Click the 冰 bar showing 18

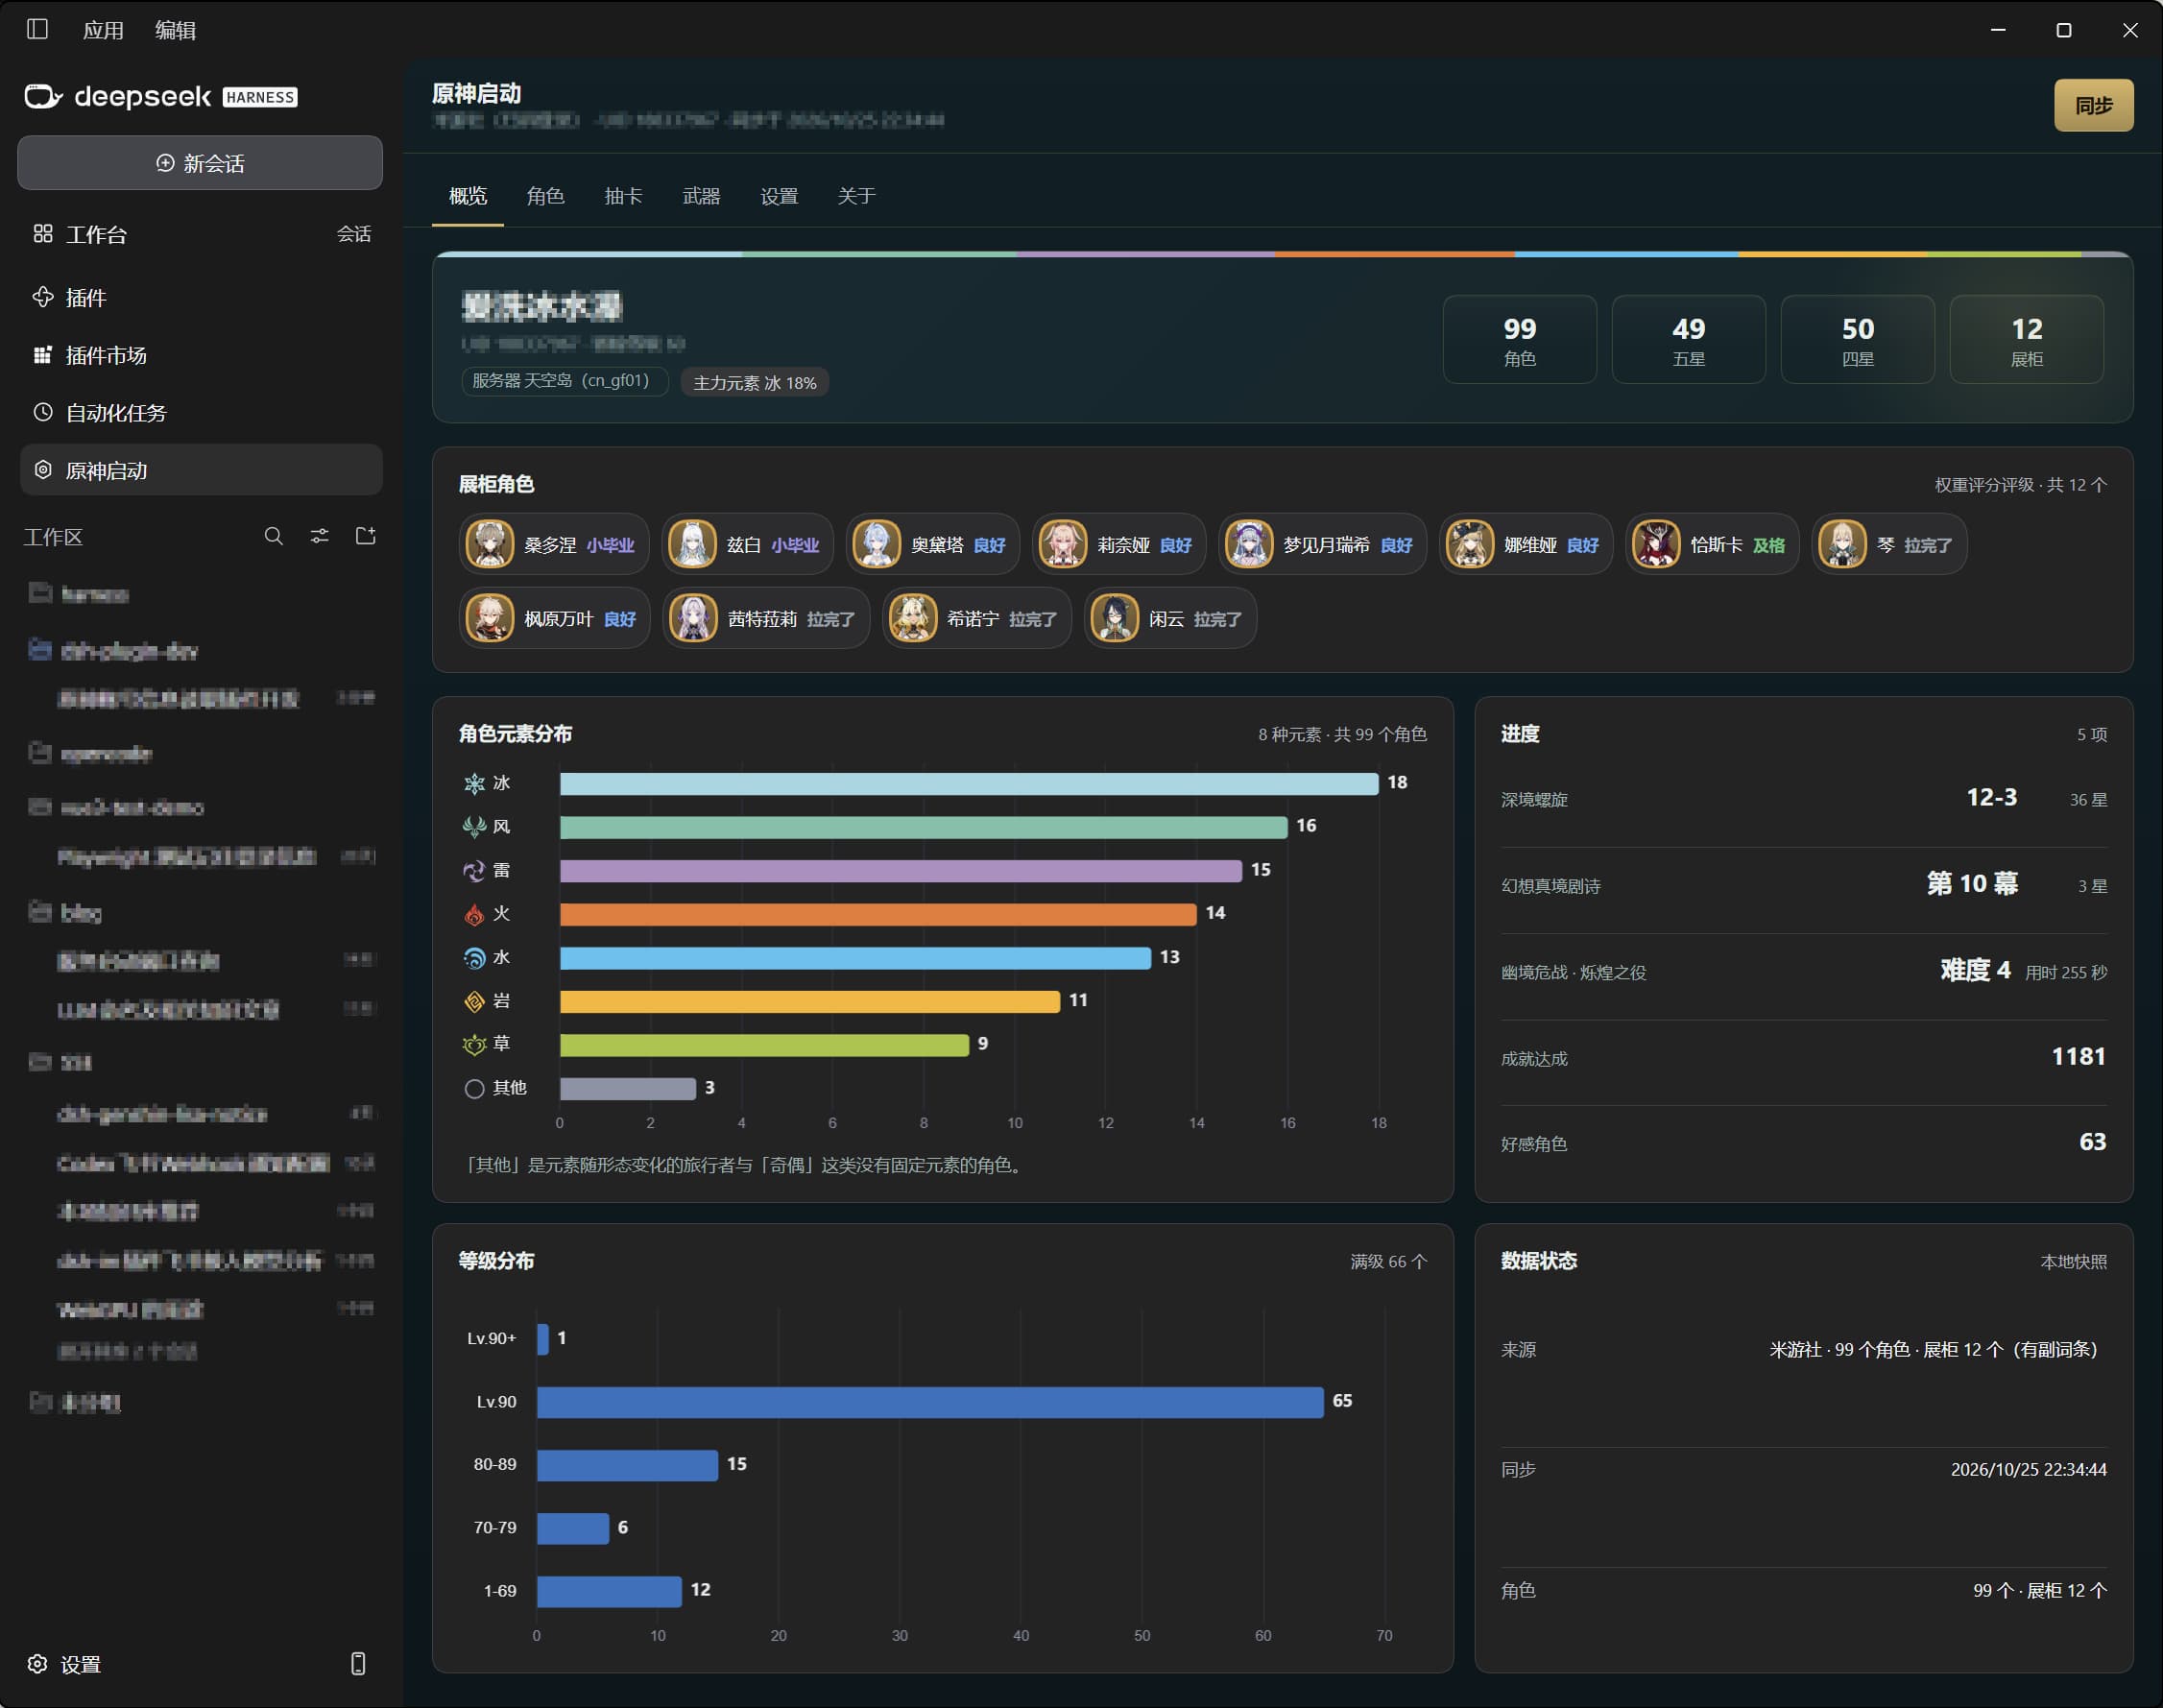[969, 783]
